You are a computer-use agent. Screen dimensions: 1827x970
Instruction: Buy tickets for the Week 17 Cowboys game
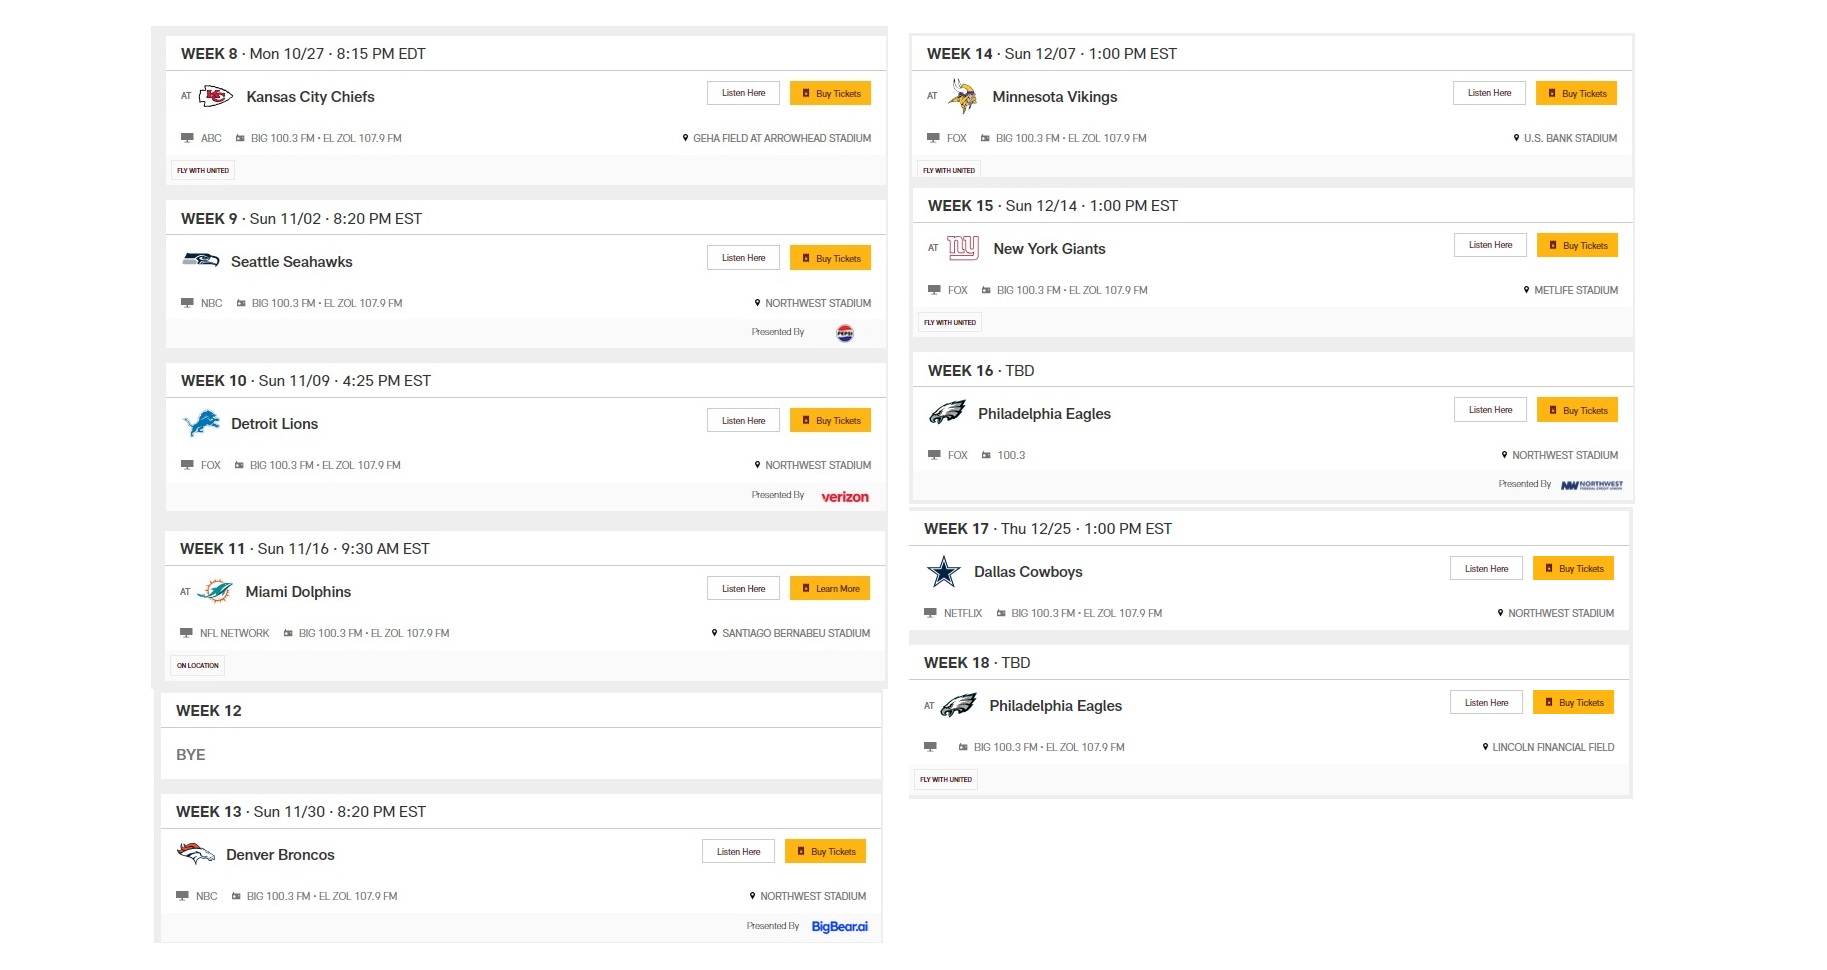tap(1573, 569)
